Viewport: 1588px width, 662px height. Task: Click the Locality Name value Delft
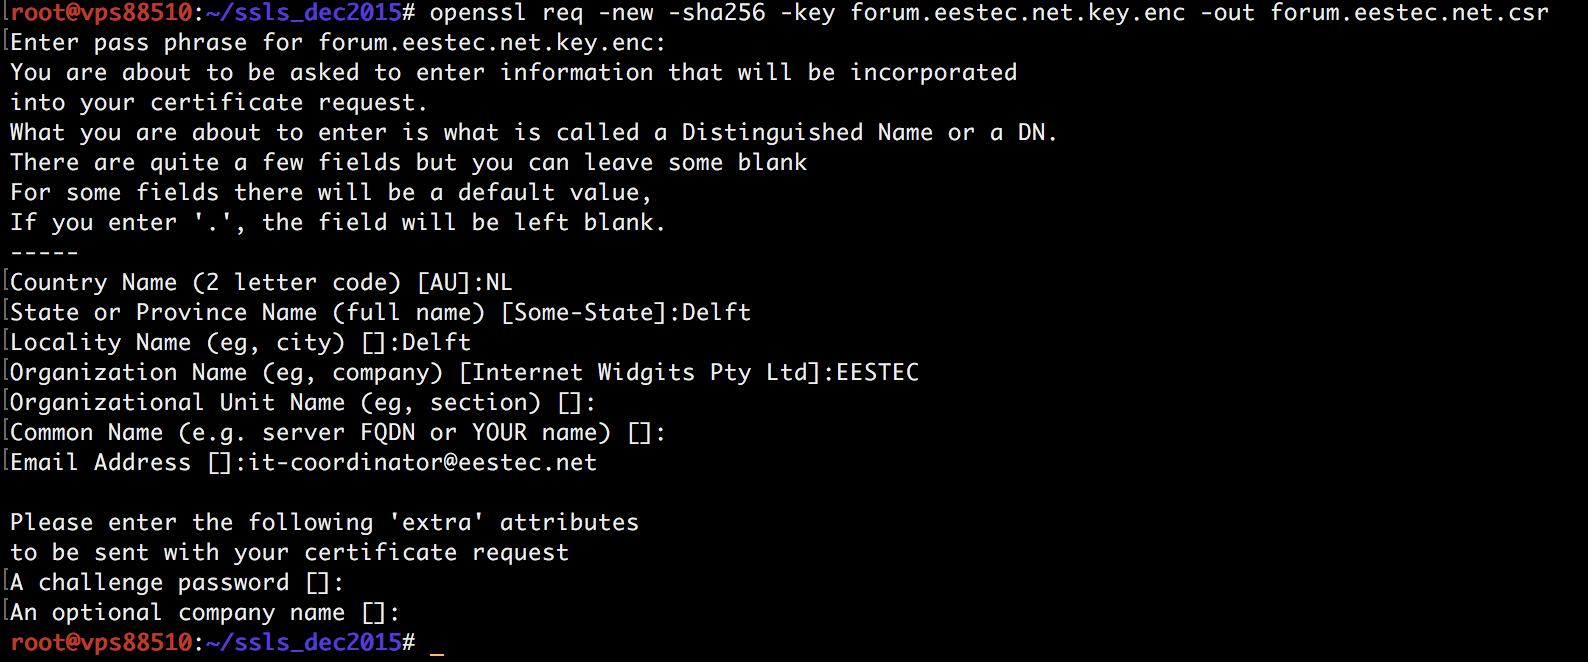click(436, 343)
